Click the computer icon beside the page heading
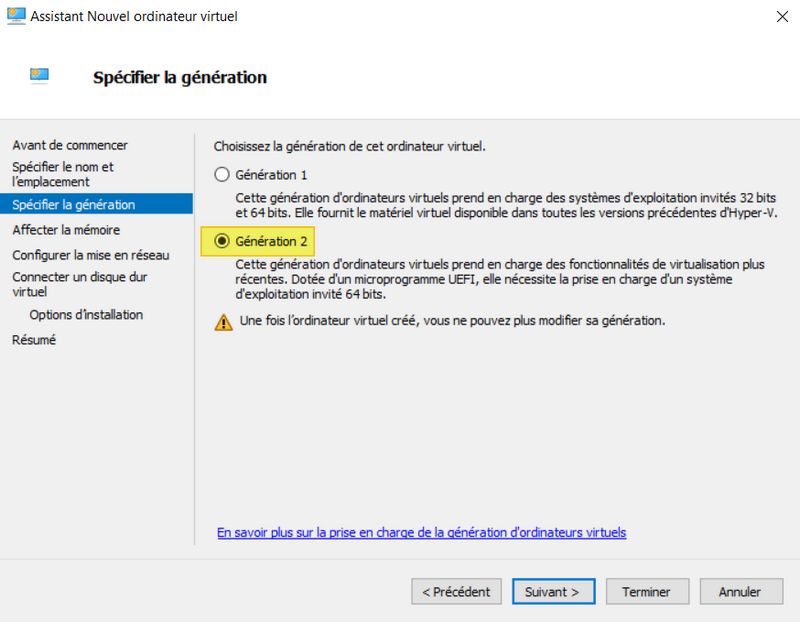Viewport: 800px width, 622px height. (40, 76)
